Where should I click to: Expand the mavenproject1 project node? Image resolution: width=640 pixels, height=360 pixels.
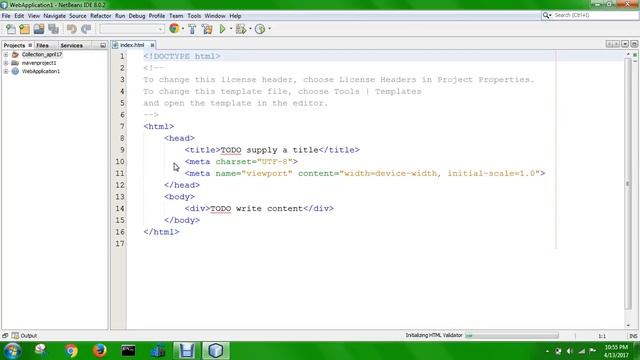[x=6, y=63]
